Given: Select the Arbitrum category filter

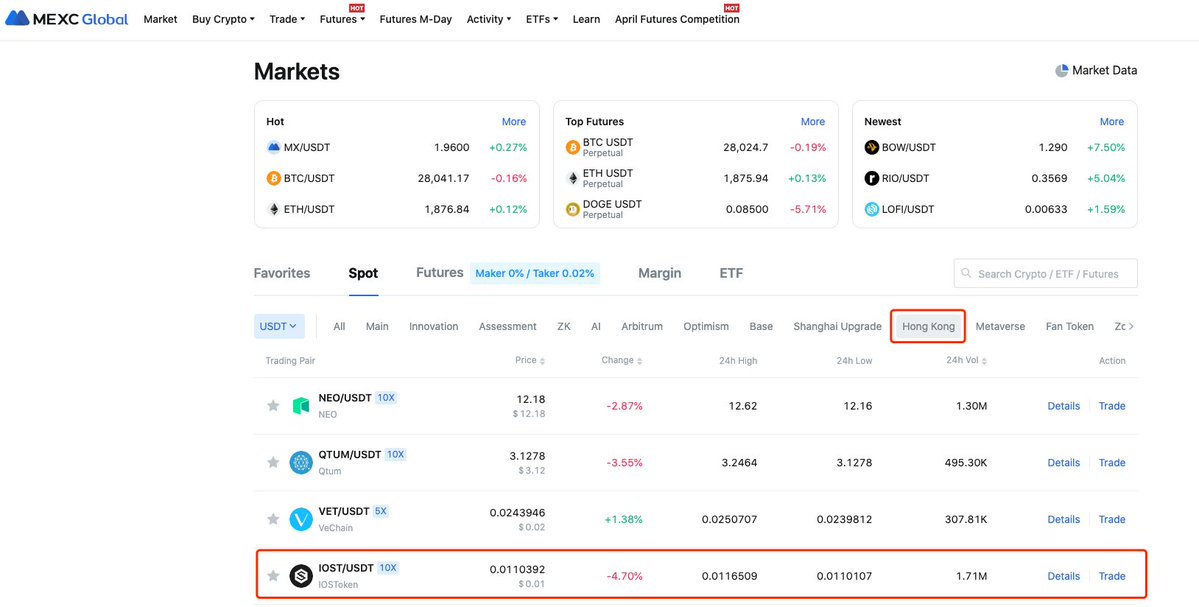Looking at the screenshot, I should click(642, 326).
